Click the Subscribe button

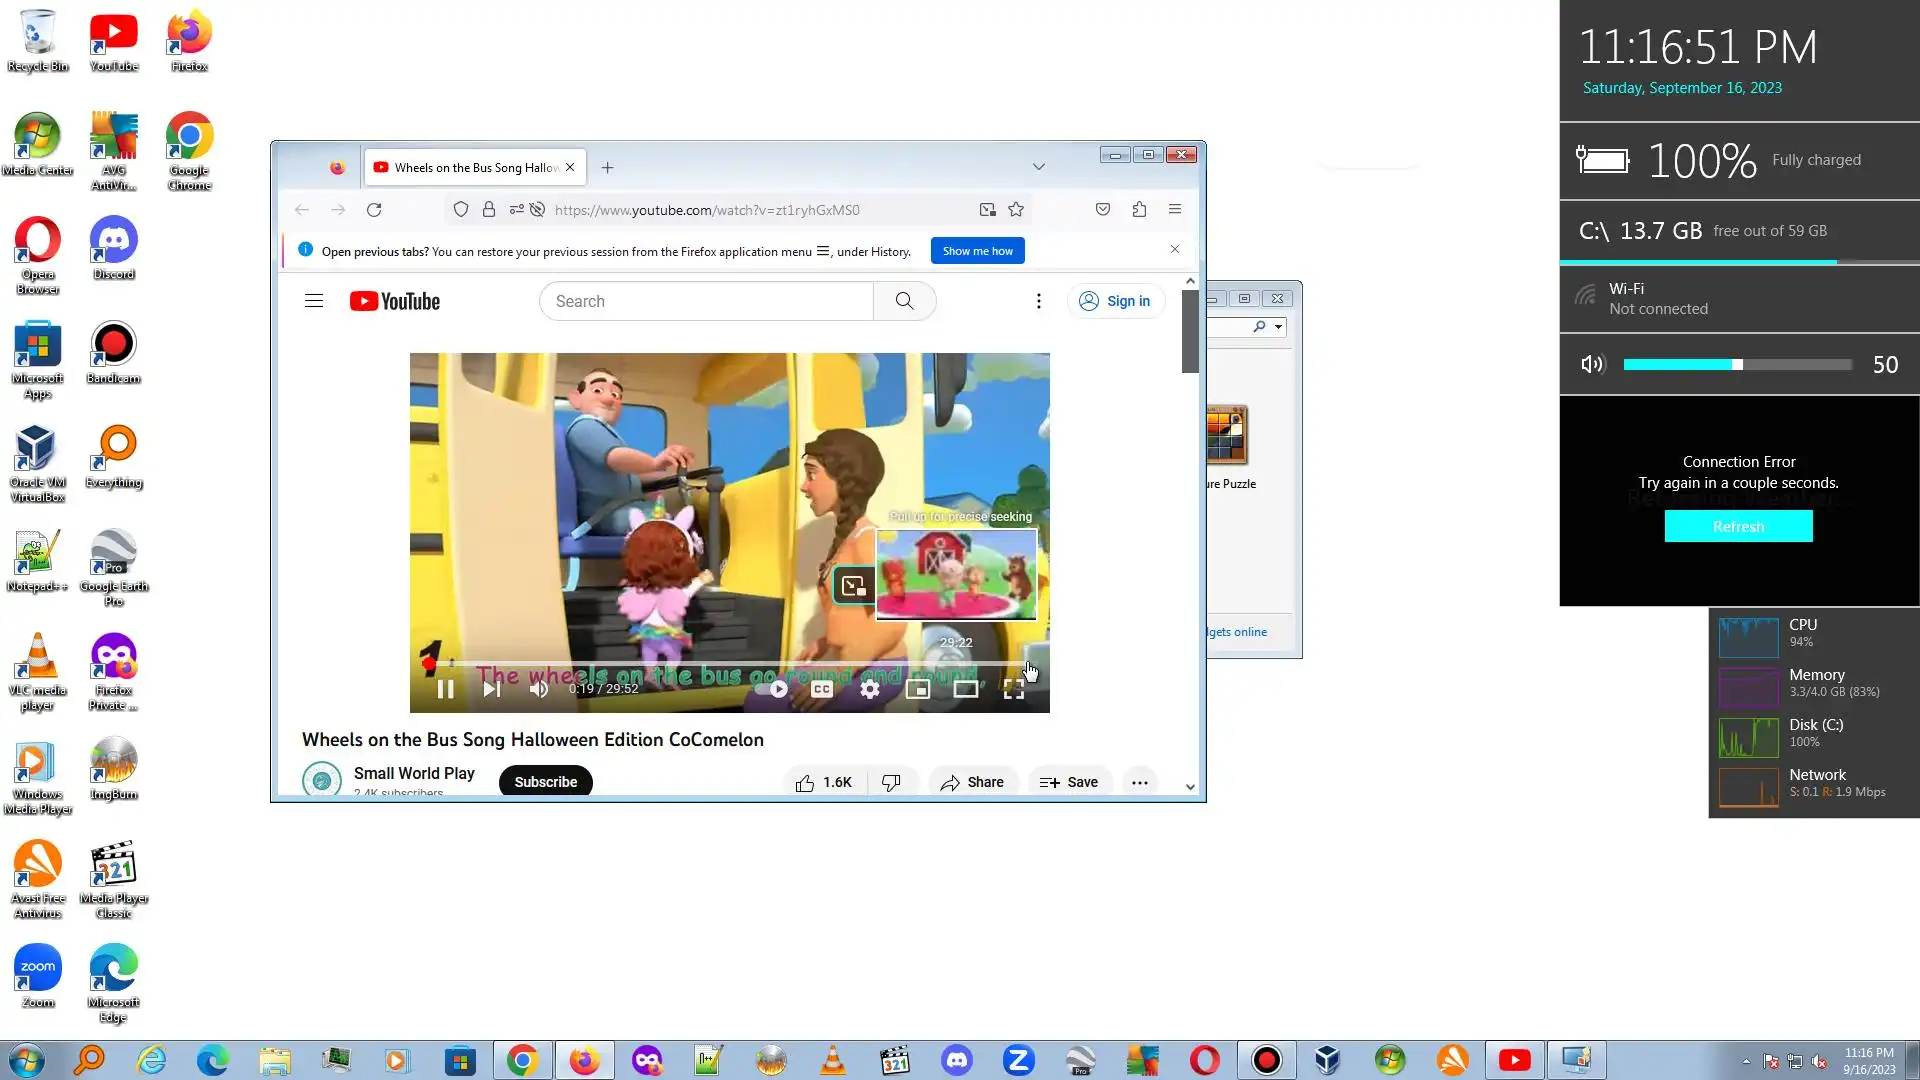coord(546,782)
